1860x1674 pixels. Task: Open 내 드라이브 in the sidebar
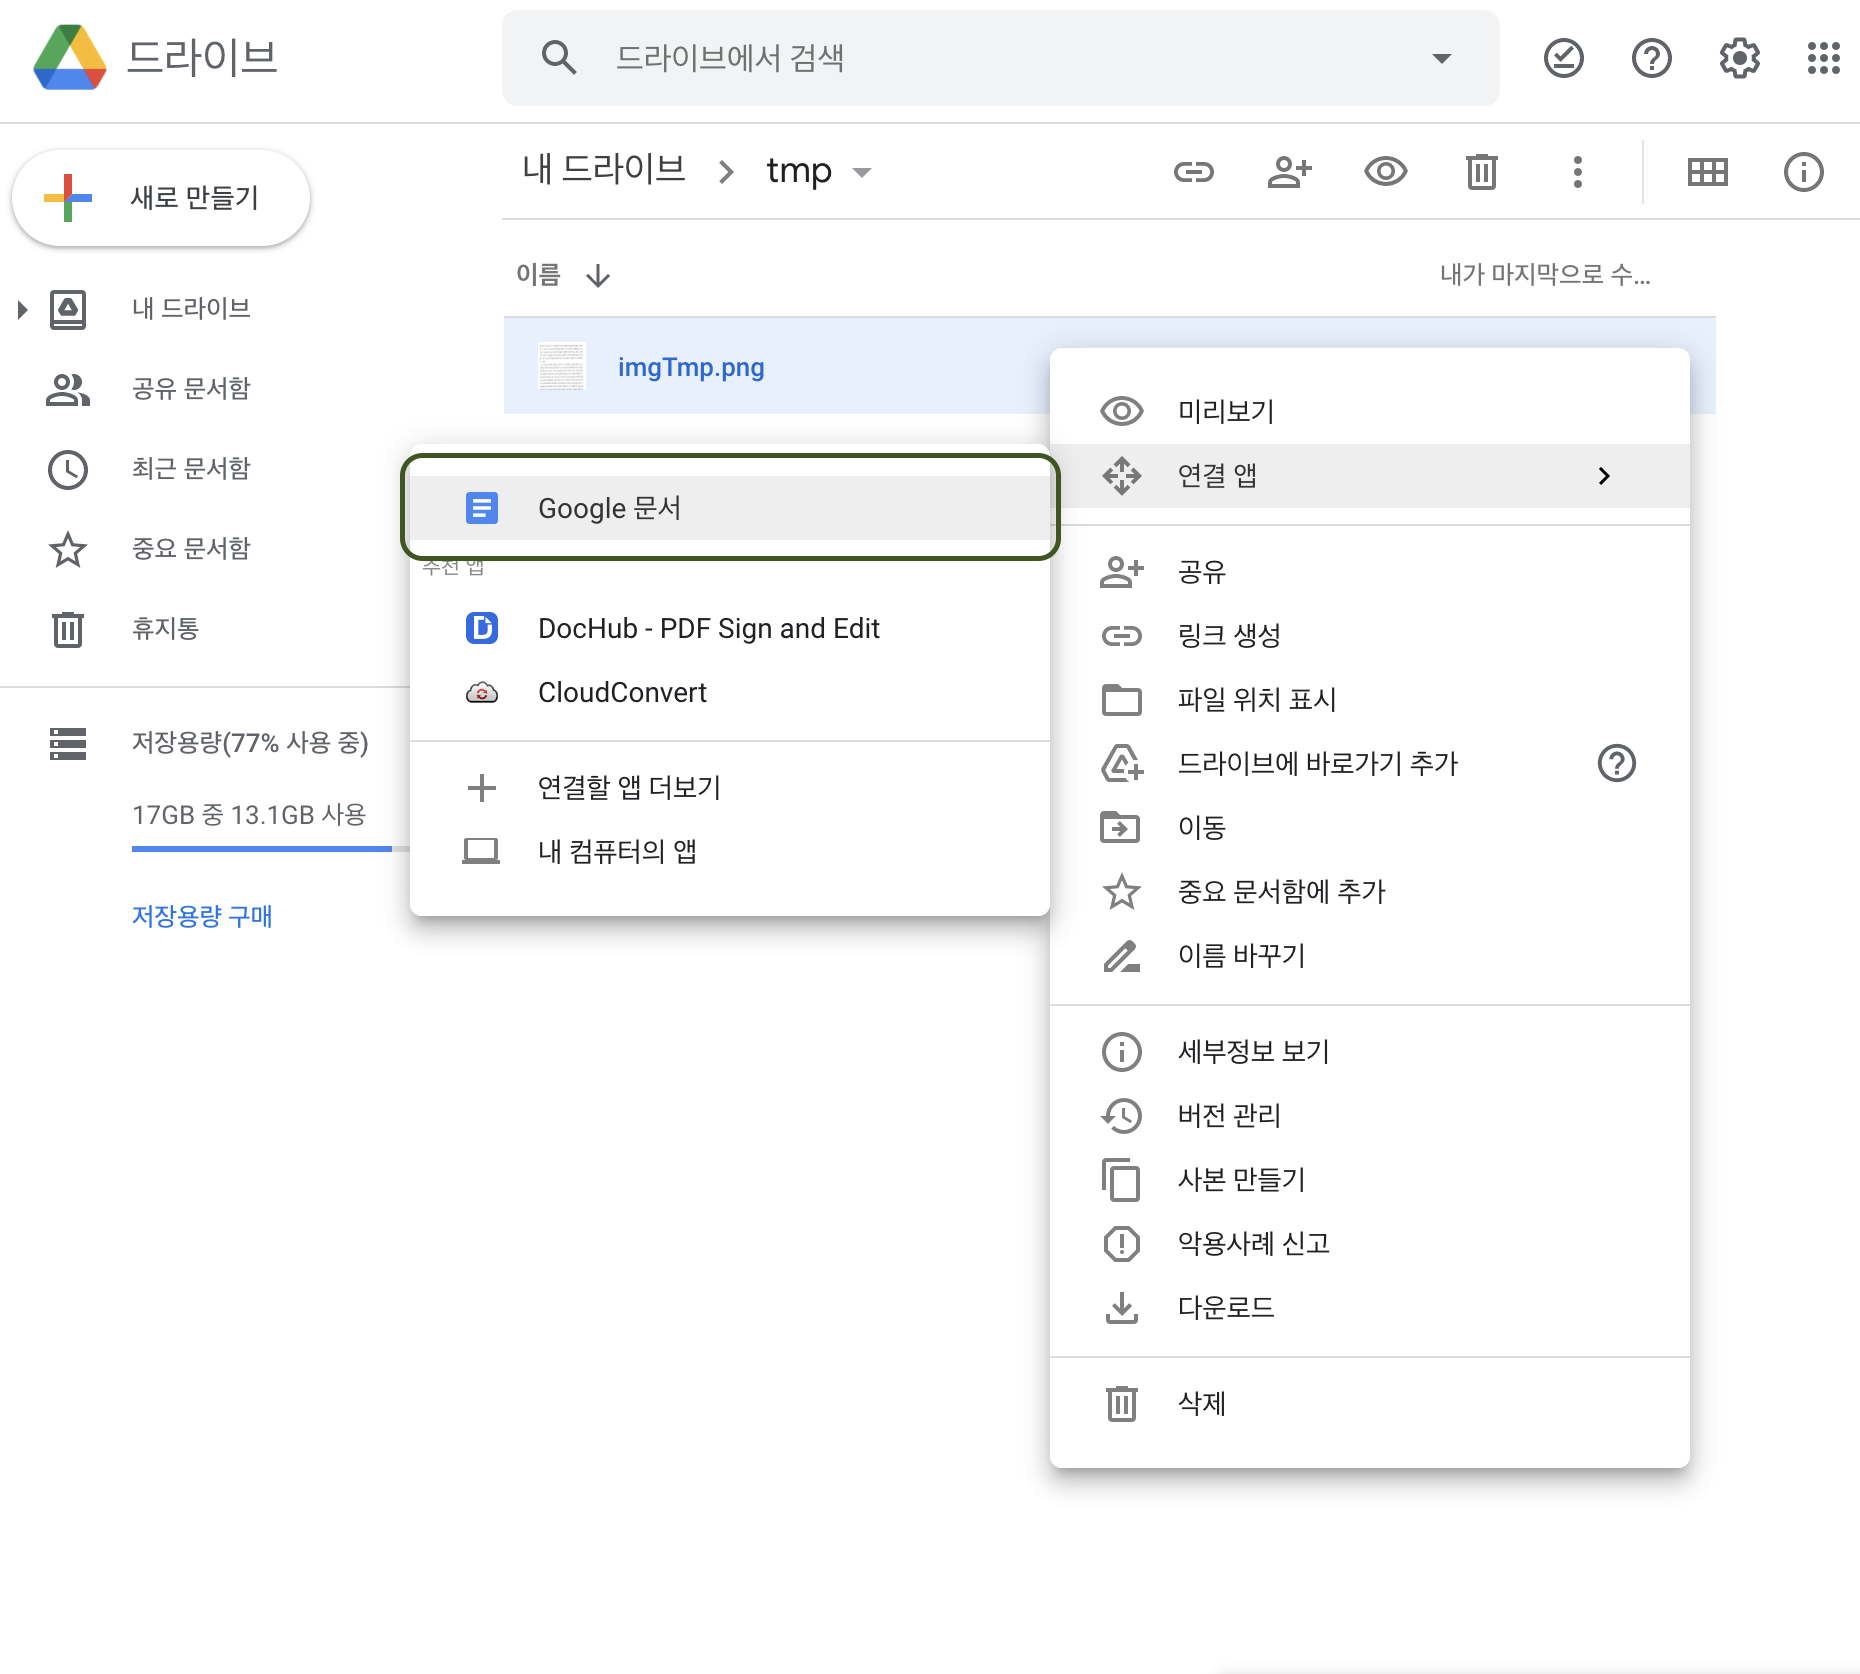[190, 309]
